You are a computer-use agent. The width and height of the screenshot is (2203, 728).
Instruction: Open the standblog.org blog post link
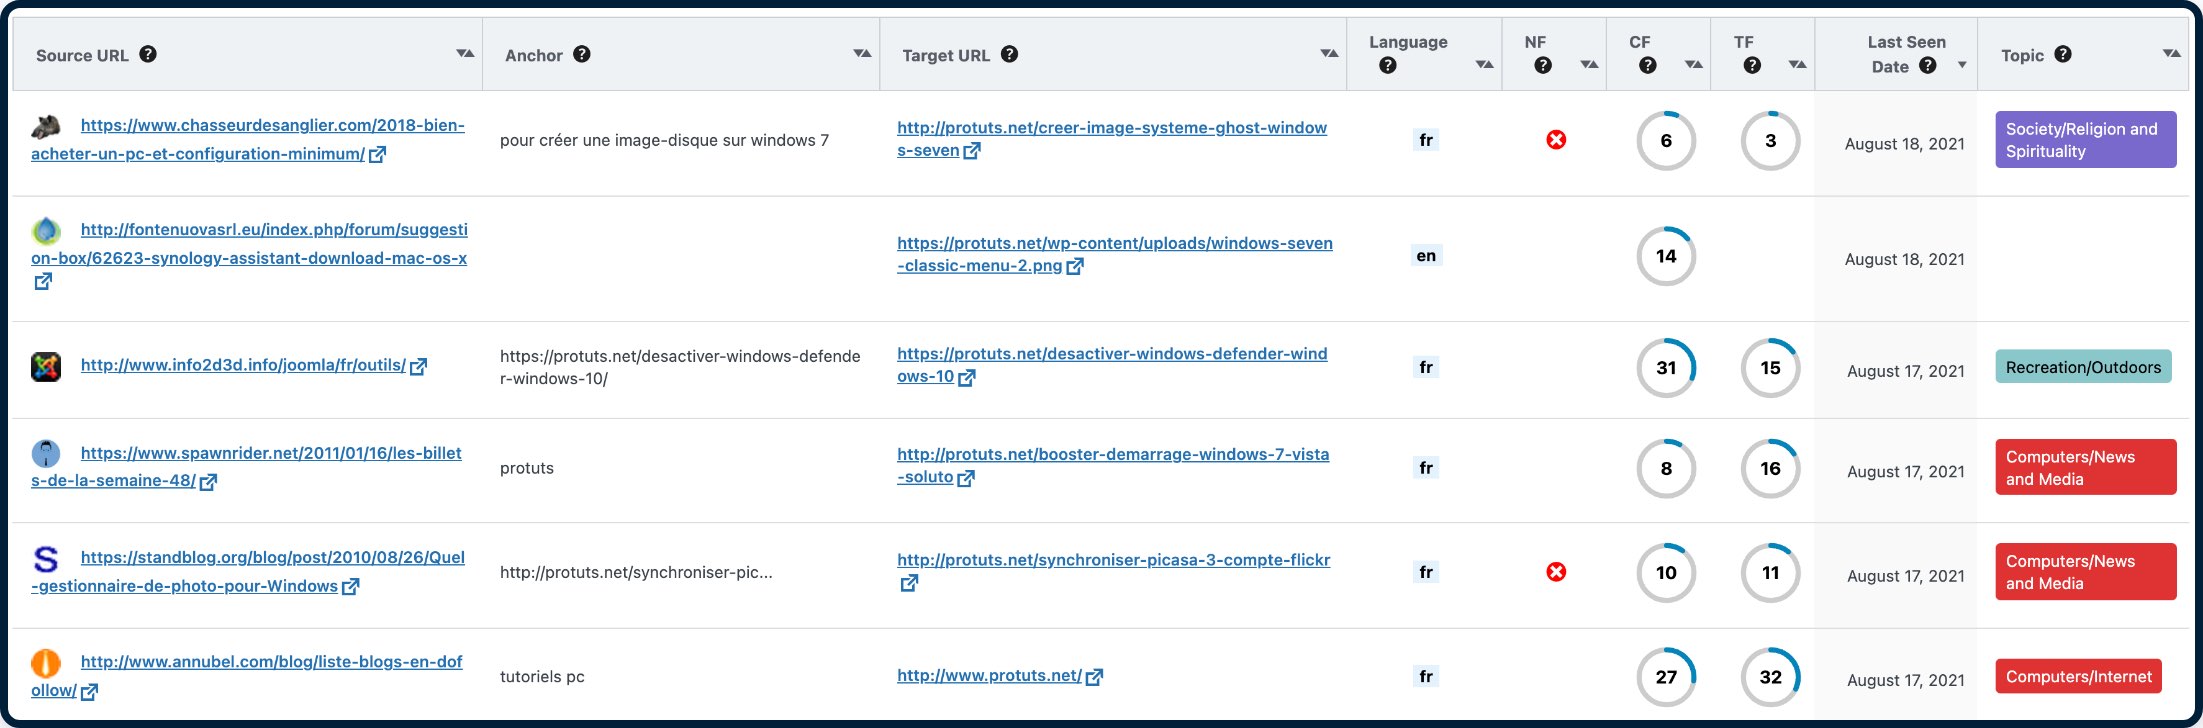click(x=248, y=572)
